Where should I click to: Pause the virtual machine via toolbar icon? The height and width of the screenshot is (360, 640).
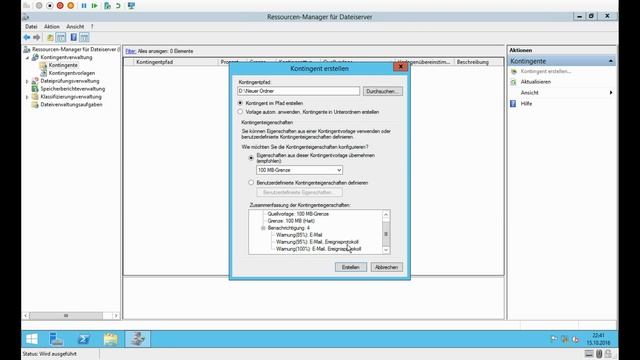[x=84, y=6]
